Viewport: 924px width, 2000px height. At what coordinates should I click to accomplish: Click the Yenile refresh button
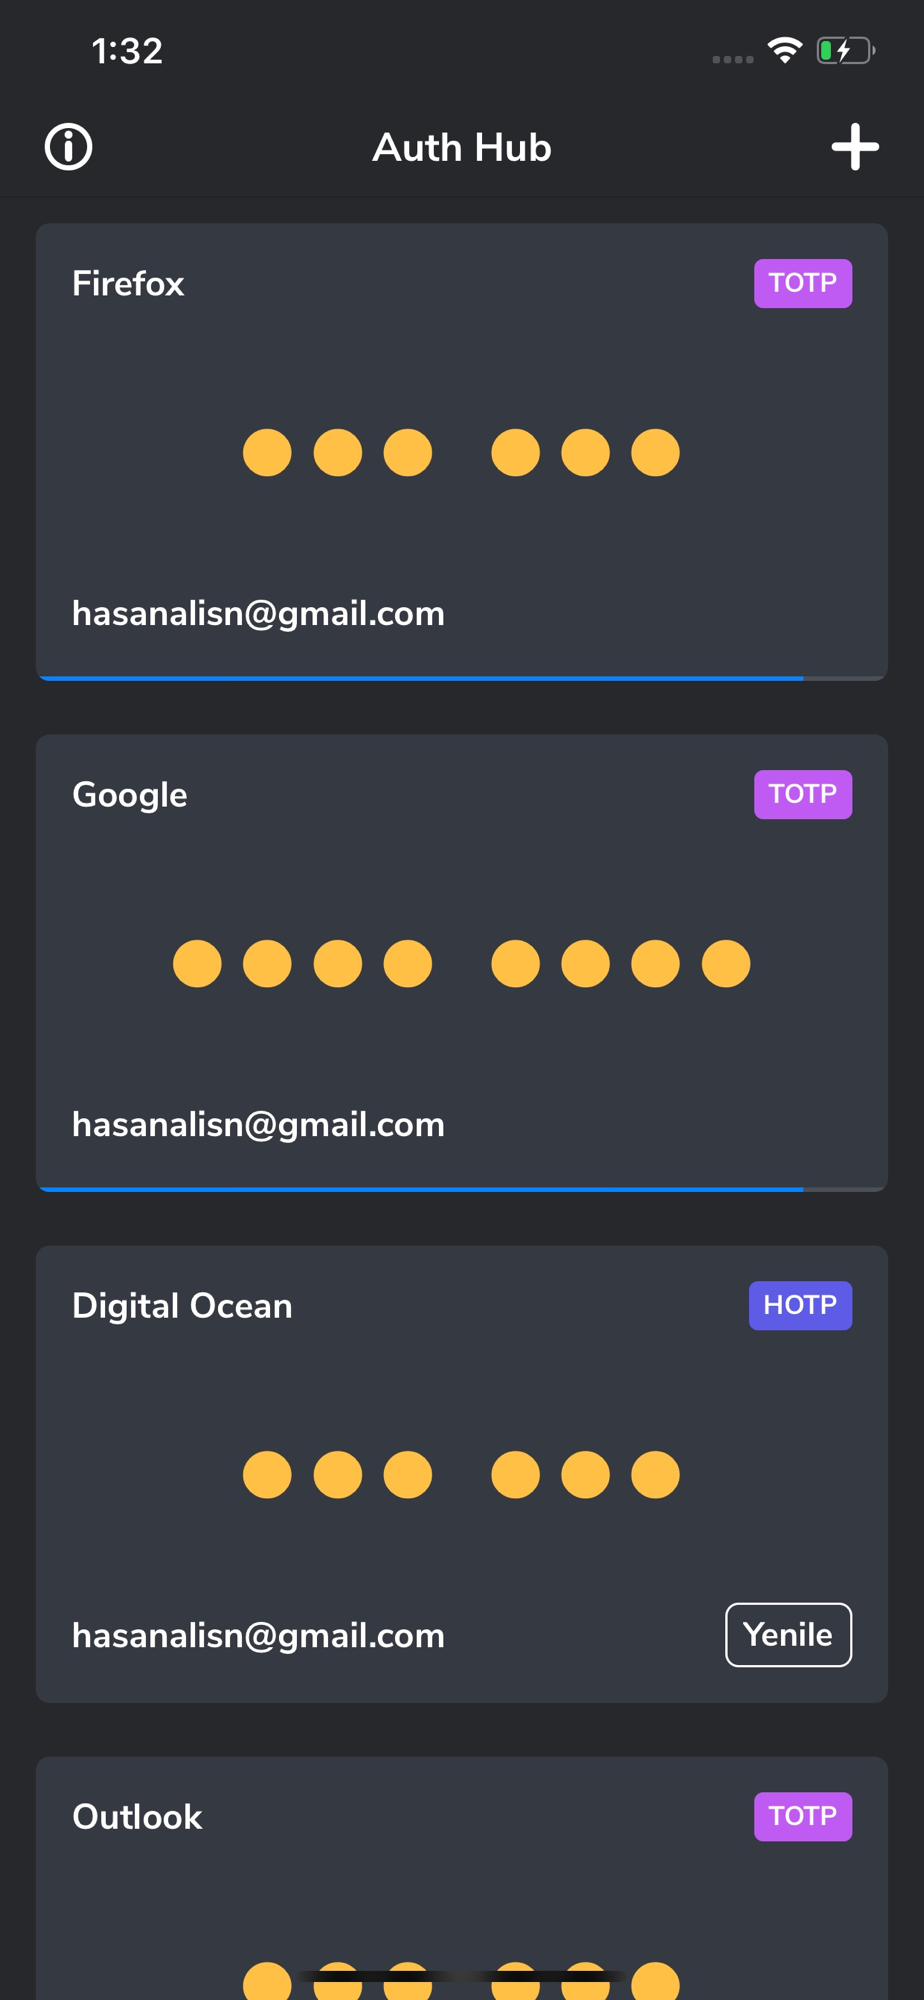(x=789, y=1635)
